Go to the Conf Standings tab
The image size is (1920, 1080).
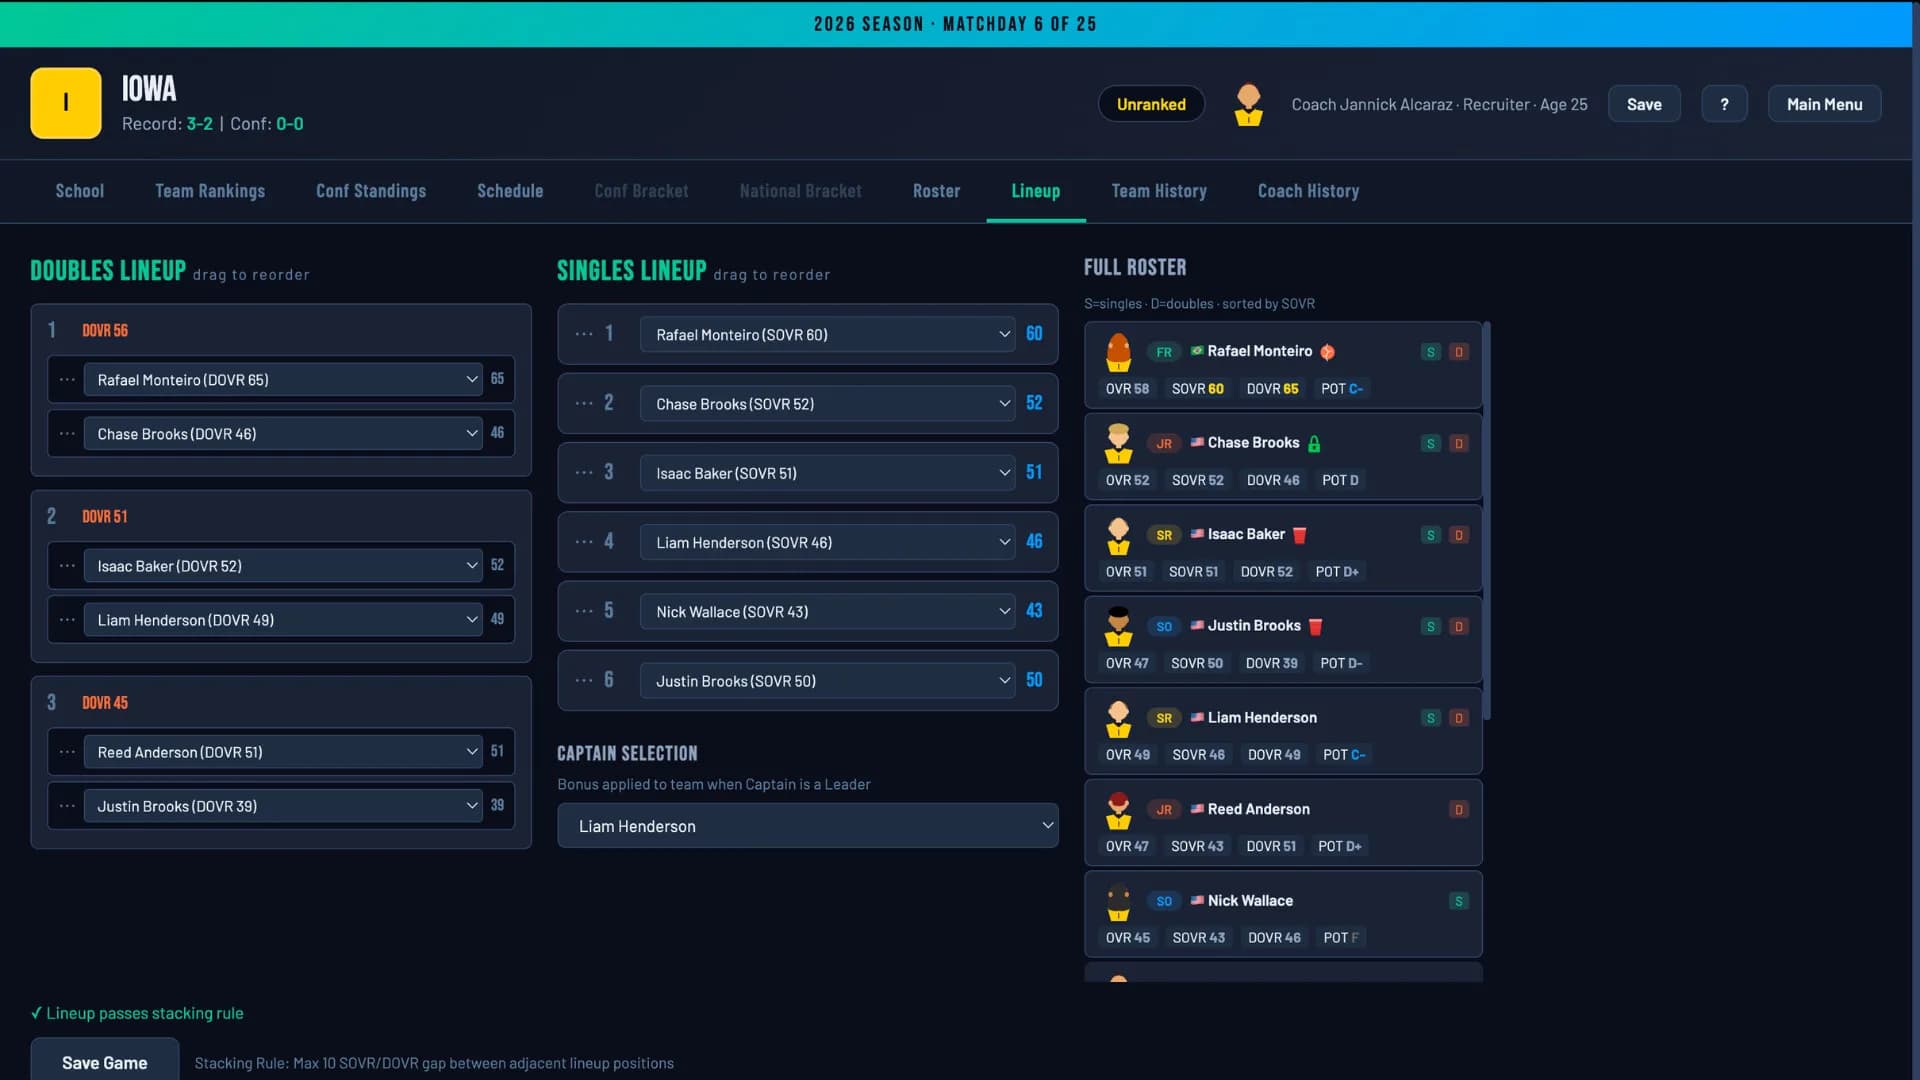pos(371,191)
